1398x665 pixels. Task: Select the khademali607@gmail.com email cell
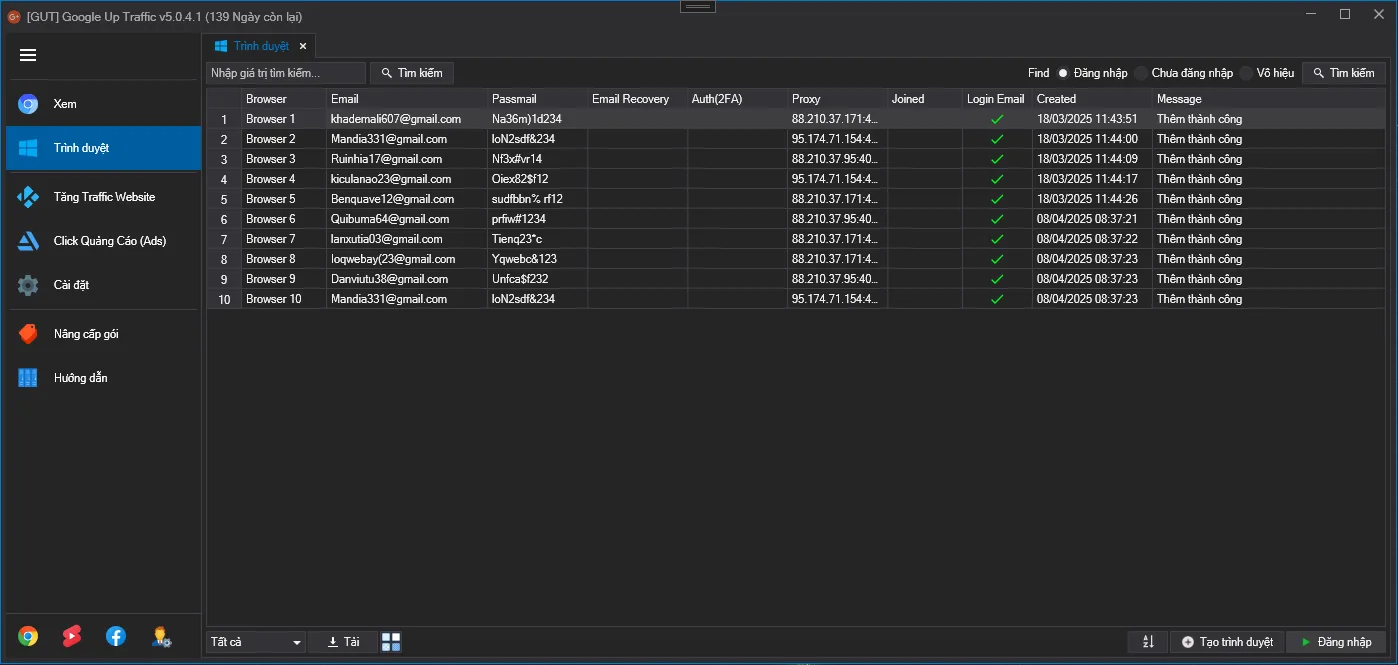407,119
